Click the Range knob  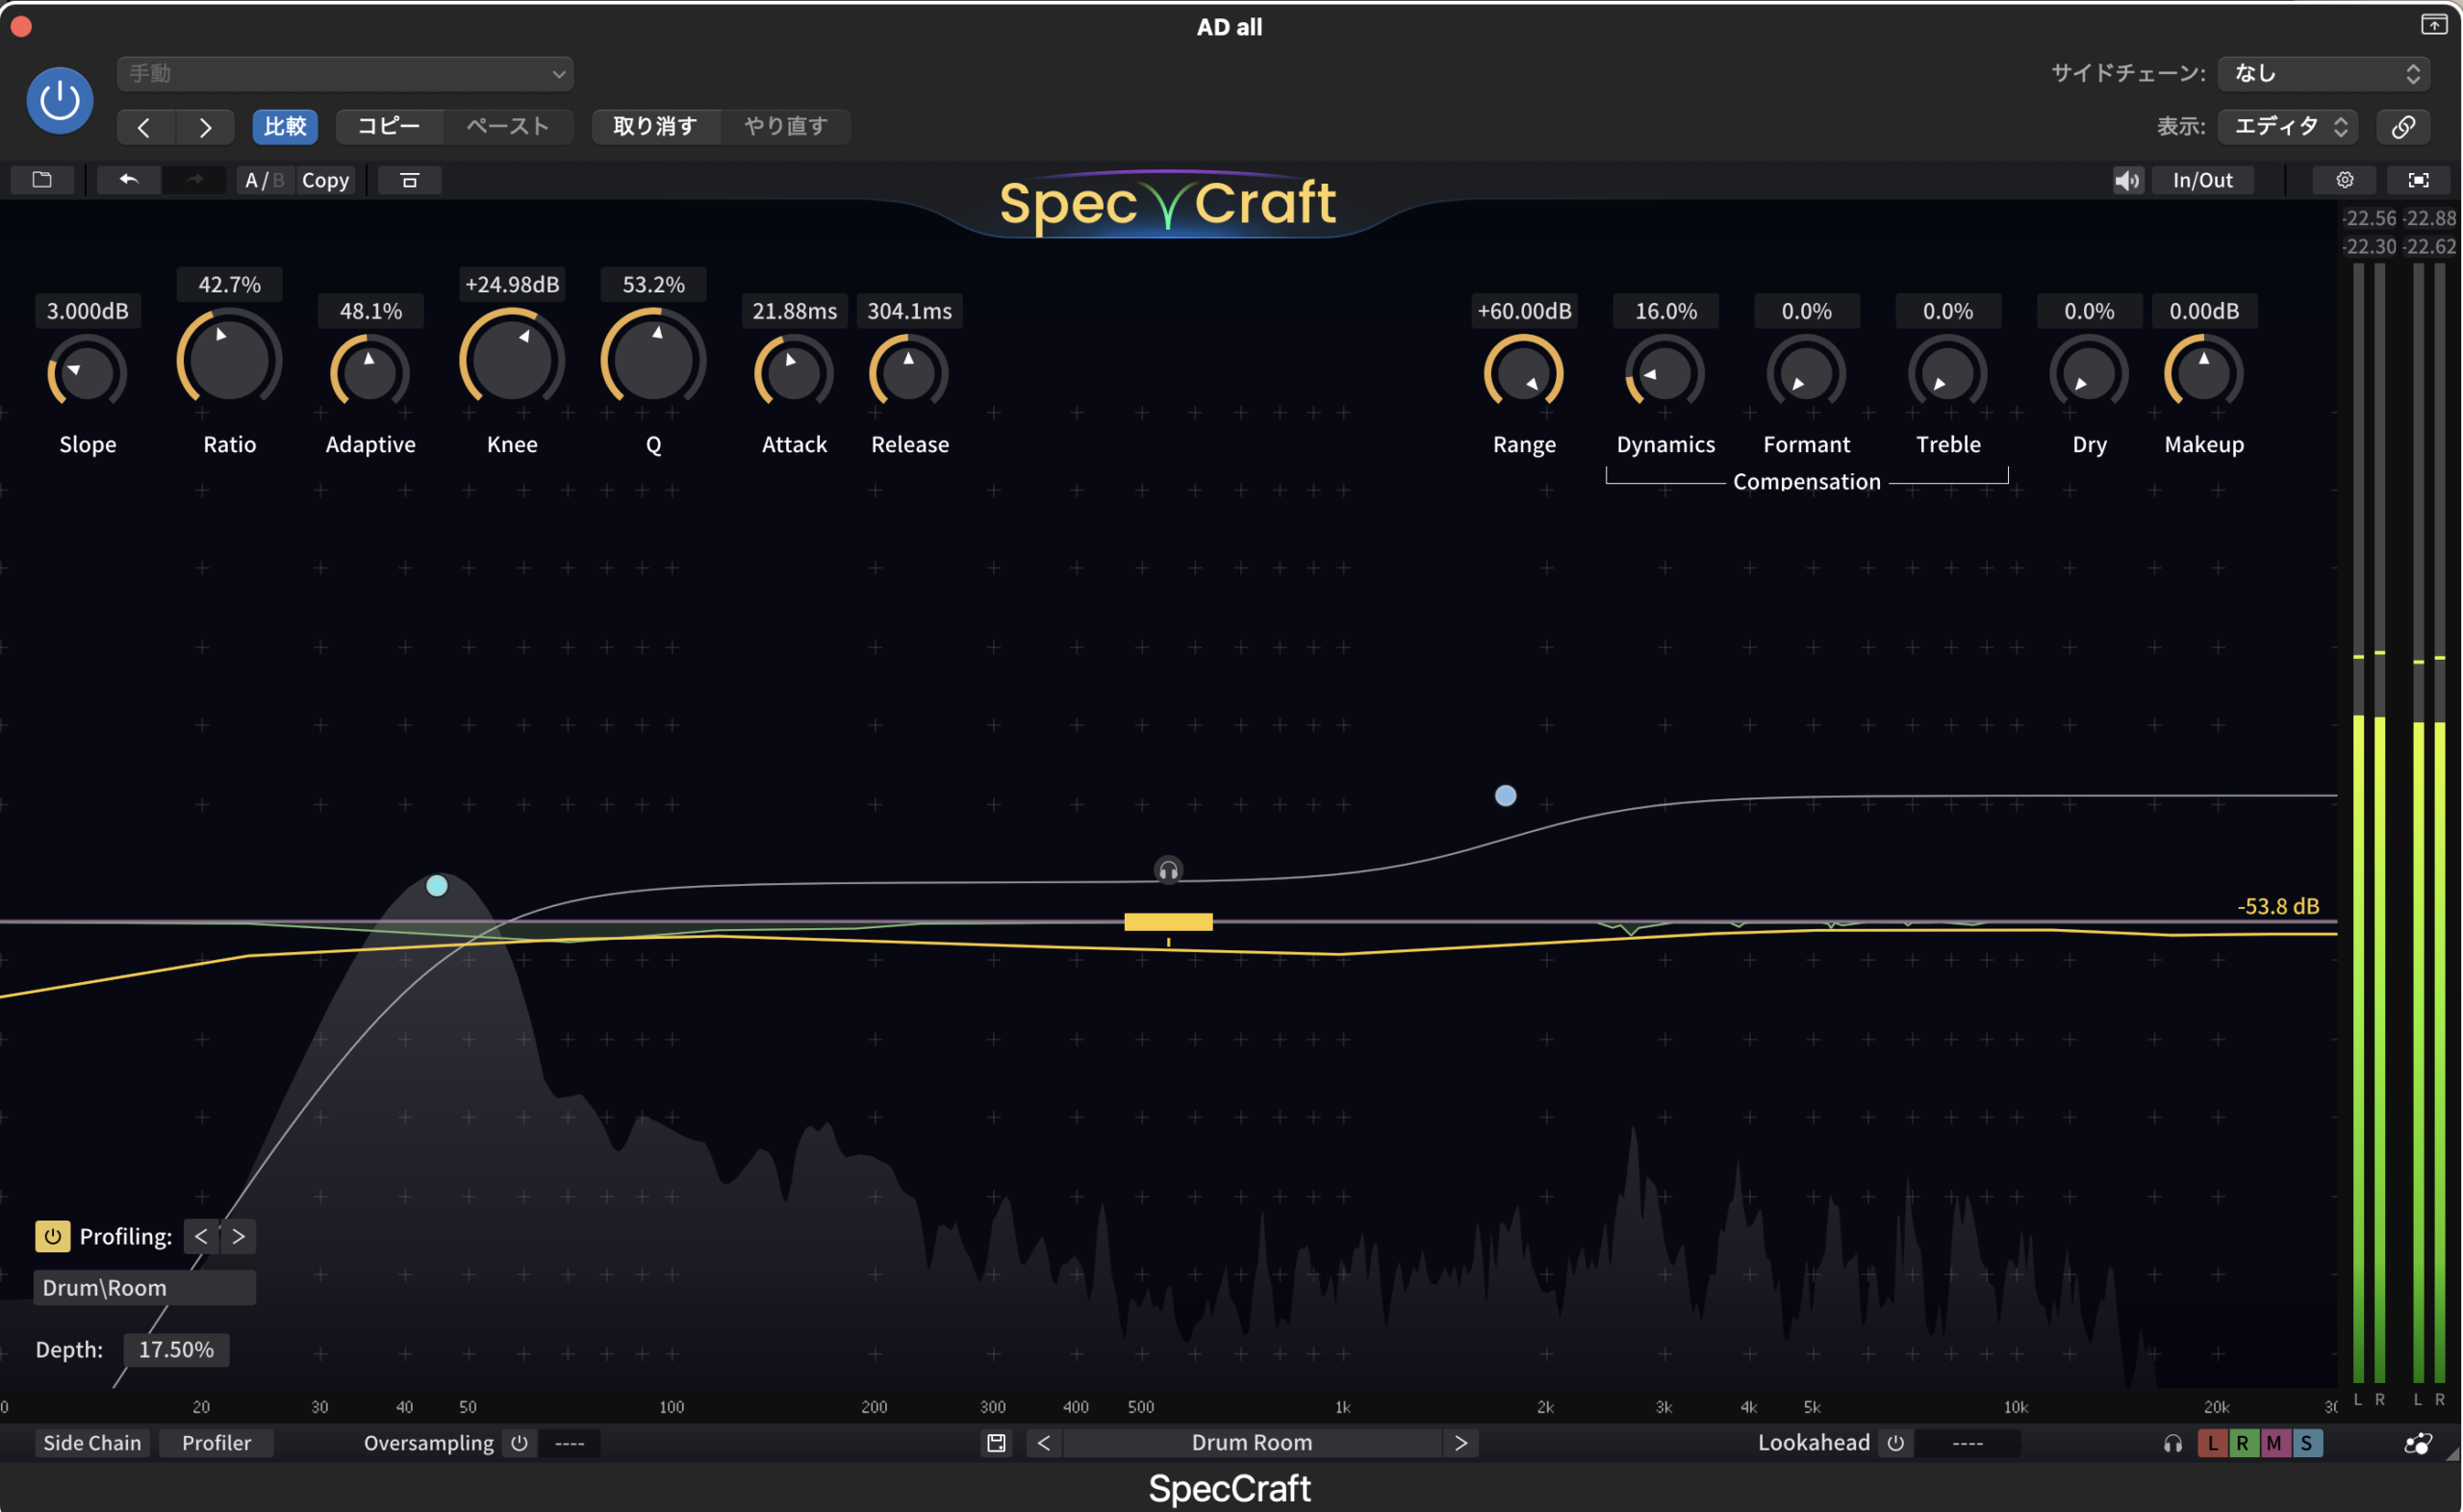(1524, 372)
